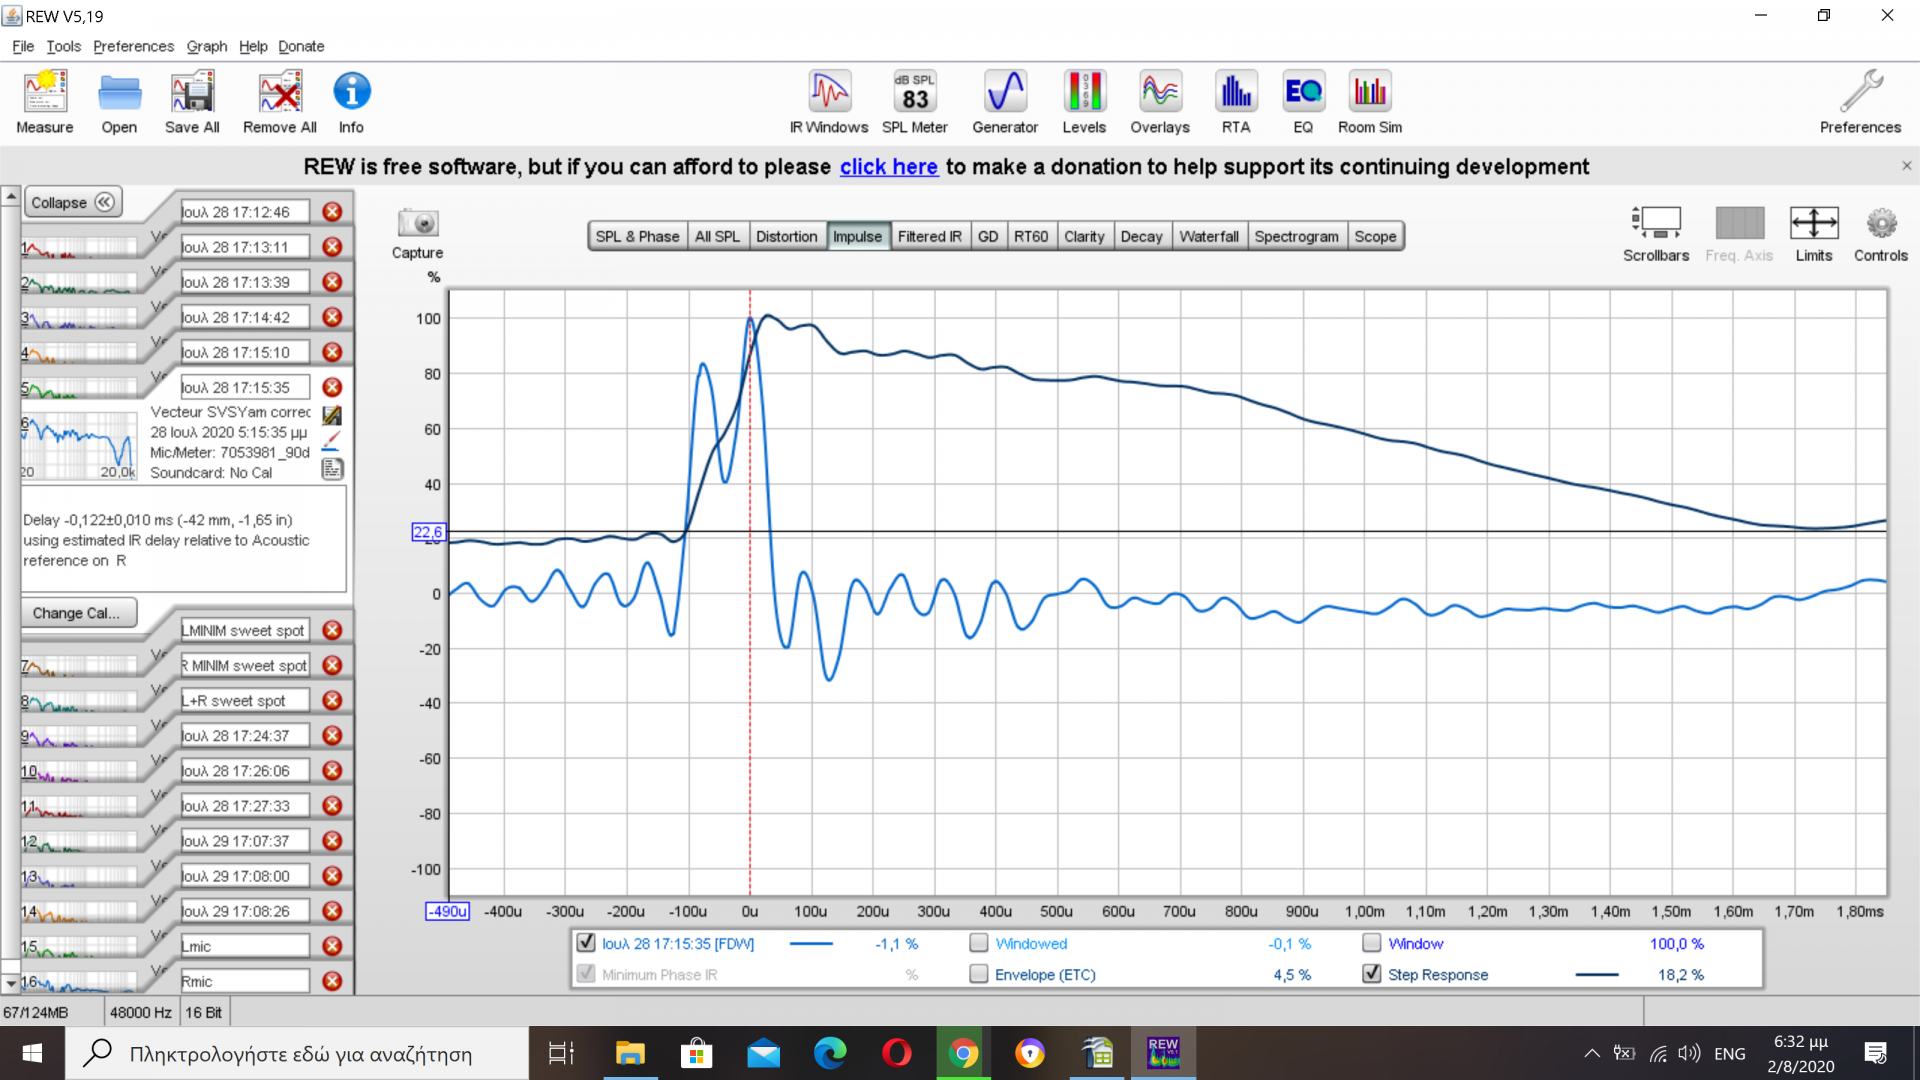Viewport: 1920px width, 1080px height.
Task: Open graph Controls gear
Action: [x=1881, y=234]
